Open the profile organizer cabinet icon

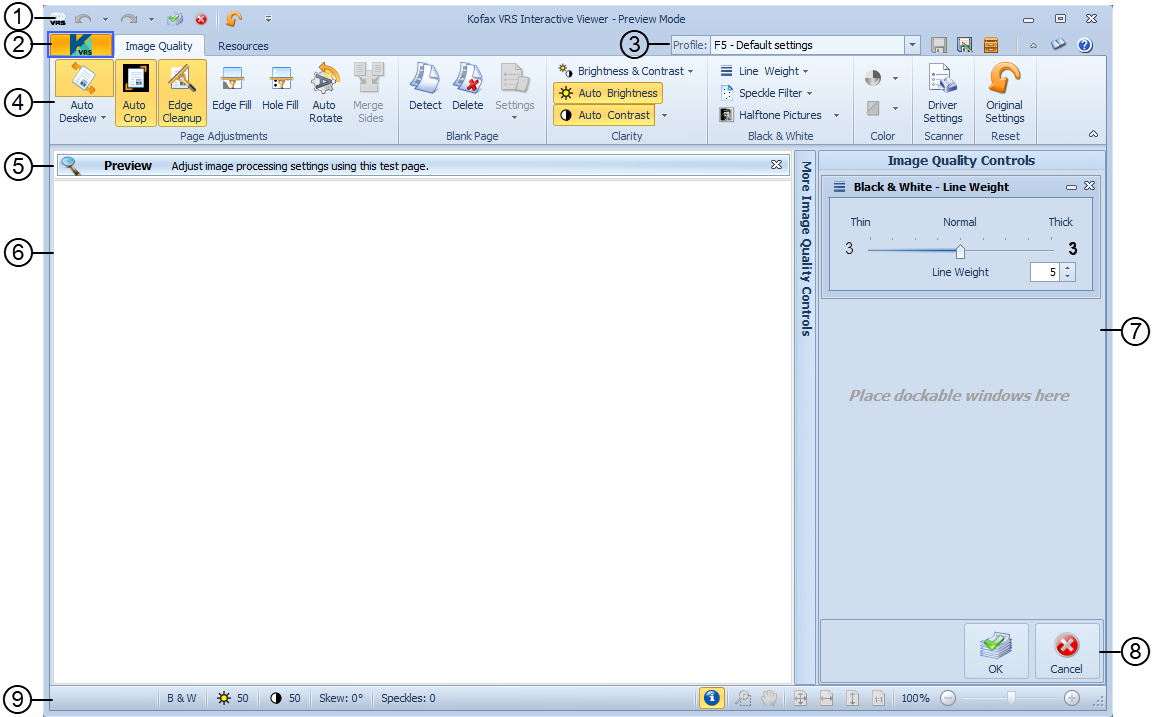[991, 45]
